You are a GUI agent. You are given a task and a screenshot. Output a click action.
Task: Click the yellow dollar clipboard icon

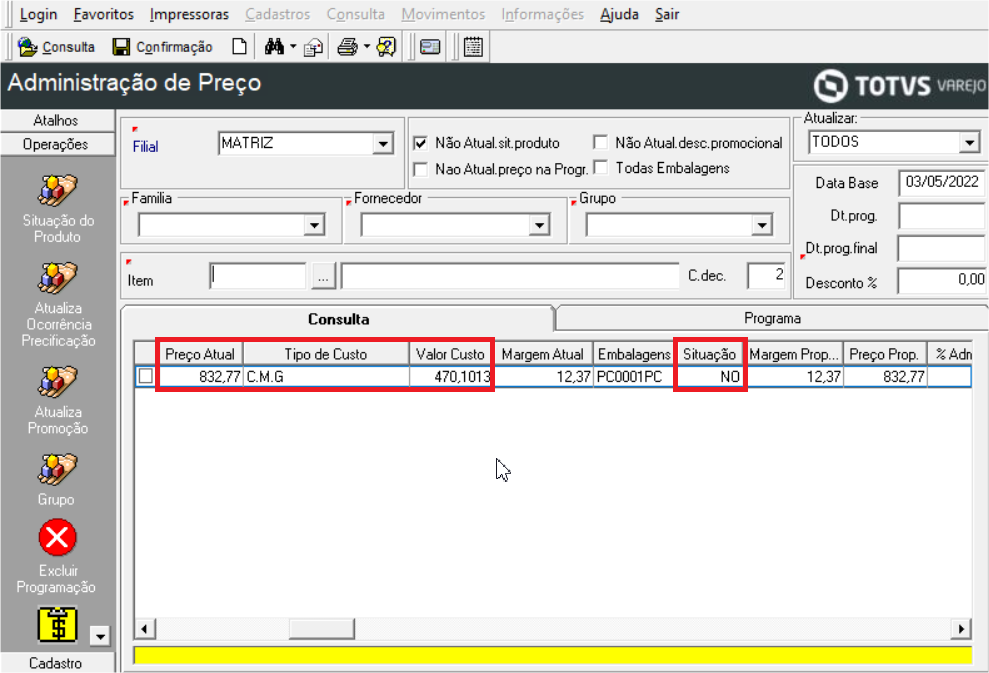coord(57,625)
